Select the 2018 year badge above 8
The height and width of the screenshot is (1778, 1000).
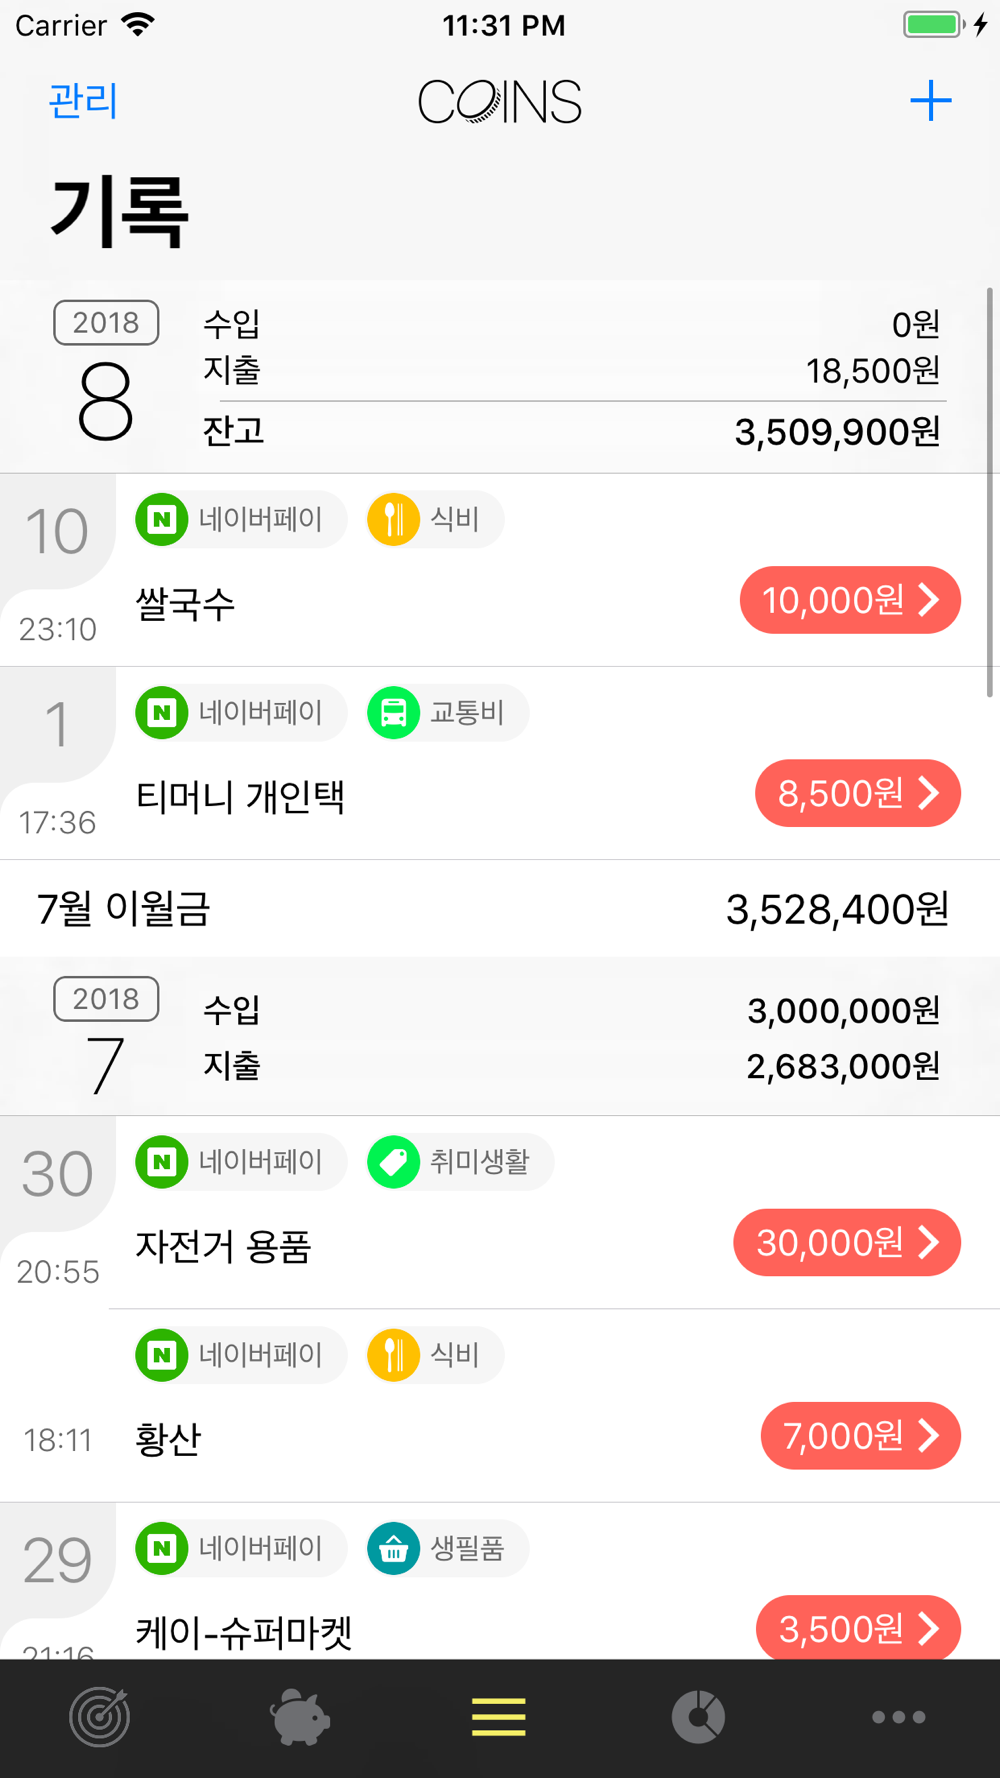coord(106,323)
